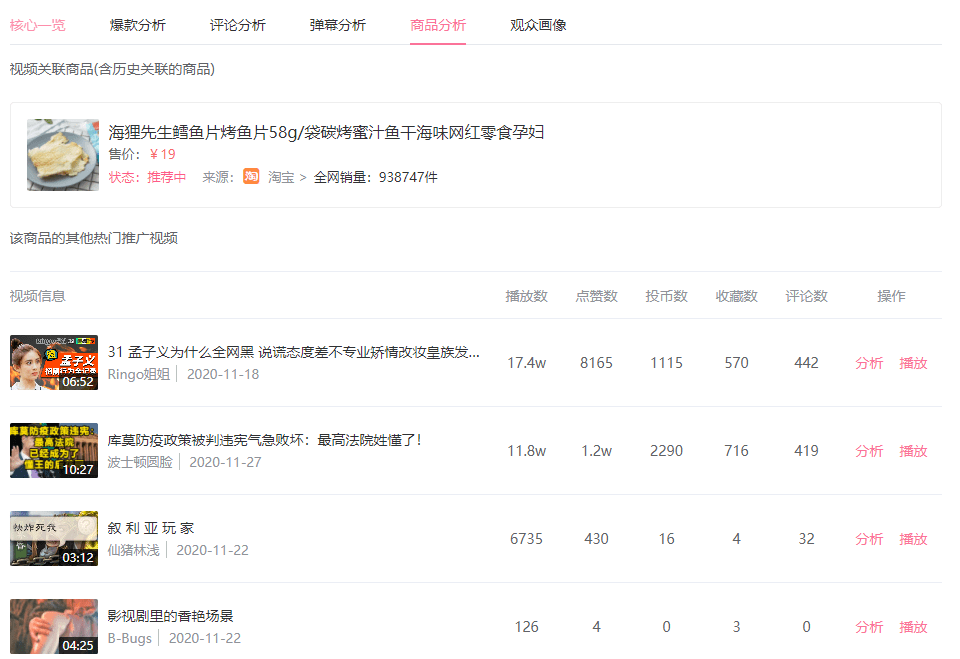Click 分析 for the 孟子义 video
The height and width of the screenshot is (659, 960).
coord(869,363)
